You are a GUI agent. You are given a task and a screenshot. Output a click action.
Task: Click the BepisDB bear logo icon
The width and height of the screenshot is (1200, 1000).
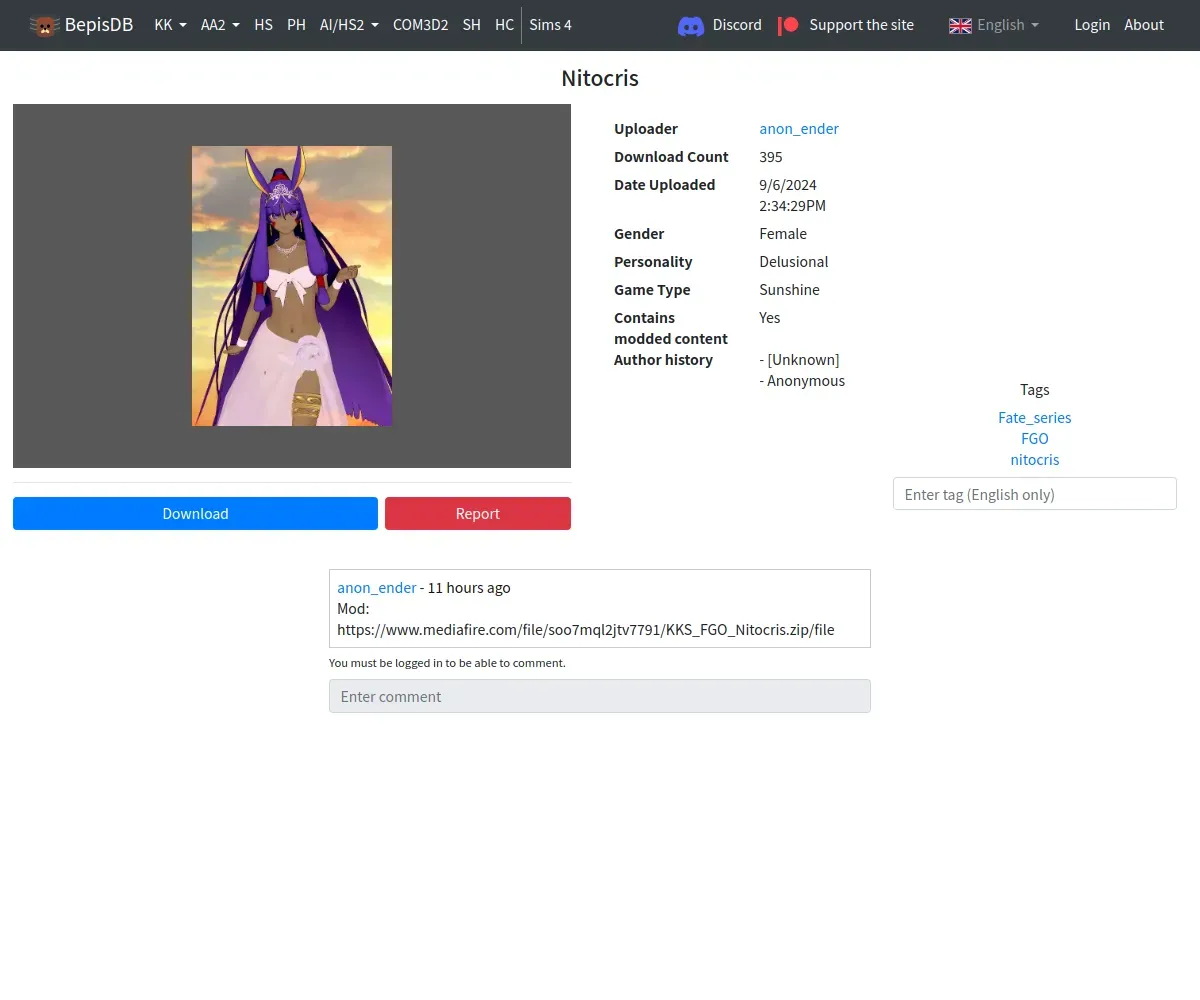pos(44,25)
